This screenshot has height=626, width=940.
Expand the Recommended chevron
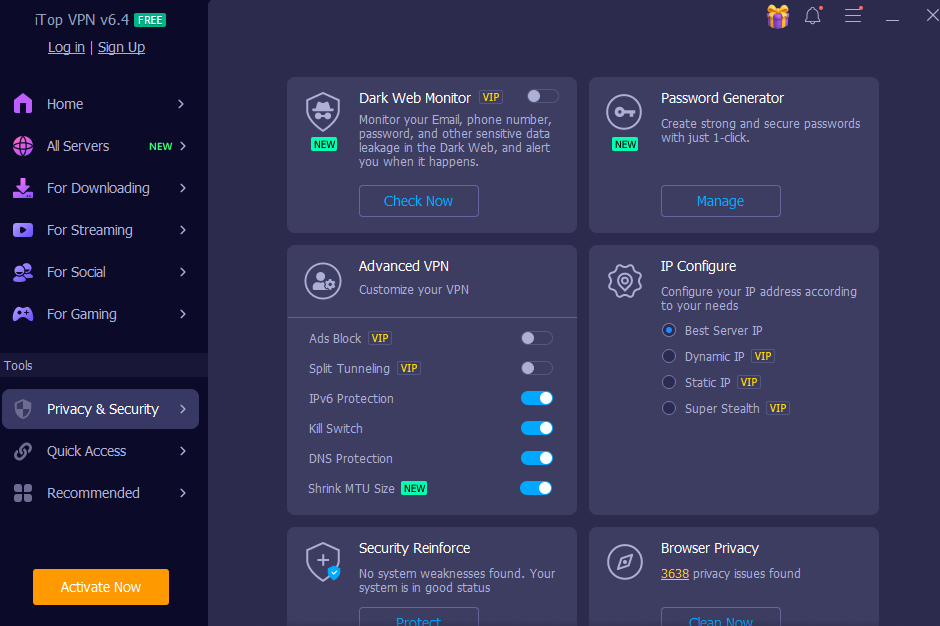coord(183,493)
